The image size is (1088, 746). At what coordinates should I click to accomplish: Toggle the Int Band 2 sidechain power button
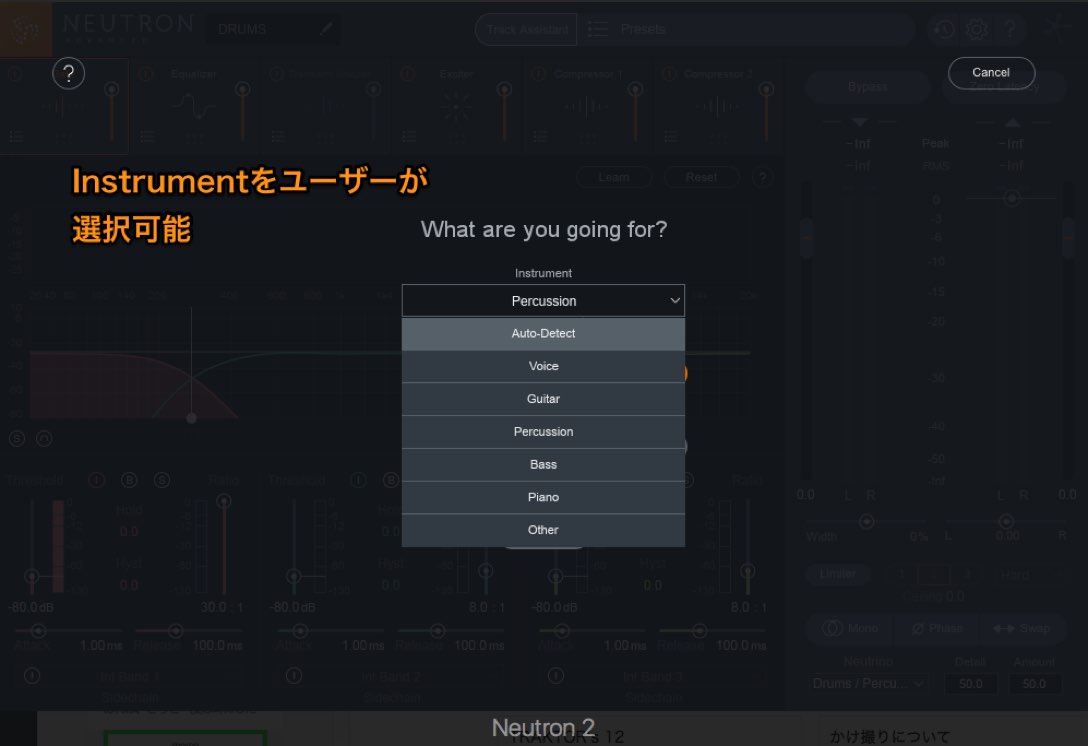[x=294, y=675]
